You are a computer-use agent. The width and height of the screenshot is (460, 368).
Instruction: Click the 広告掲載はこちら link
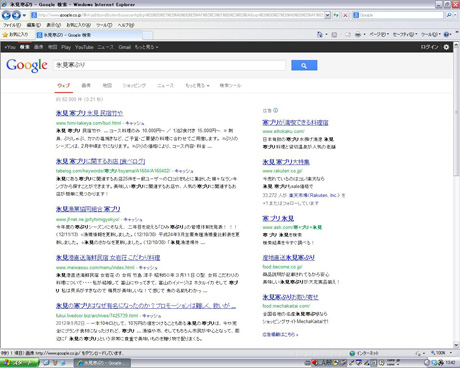click(x=280, y=334)
